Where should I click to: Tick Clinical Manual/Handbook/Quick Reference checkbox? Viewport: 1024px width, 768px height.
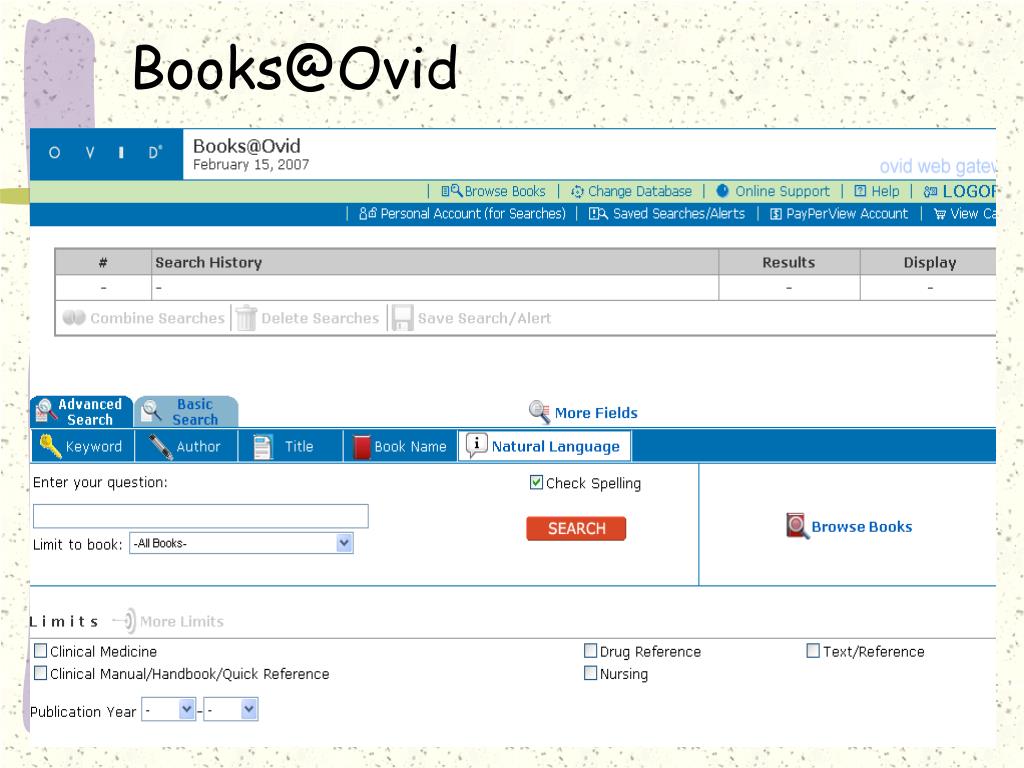coord(40,673)
